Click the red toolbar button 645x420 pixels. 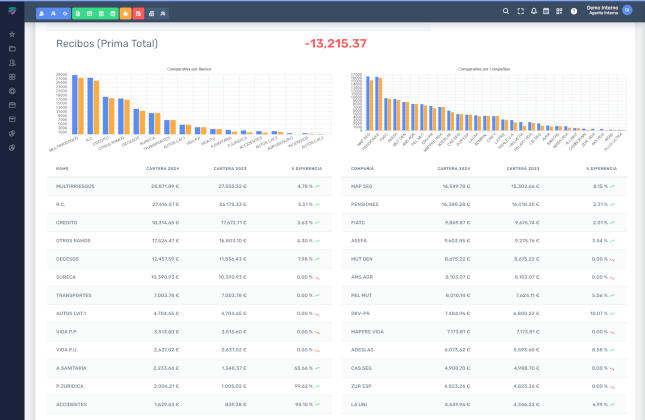tap(138, 11)
